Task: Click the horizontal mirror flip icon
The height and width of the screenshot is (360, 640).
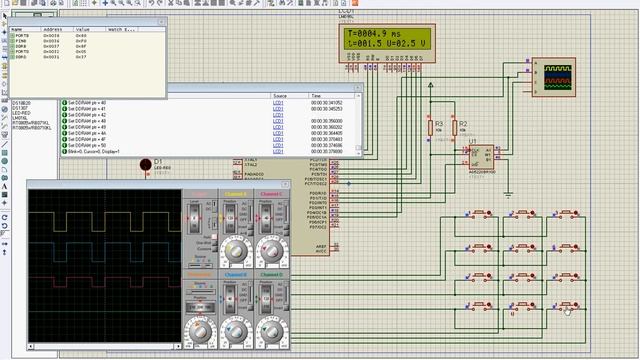Action: tap(4, 244)
